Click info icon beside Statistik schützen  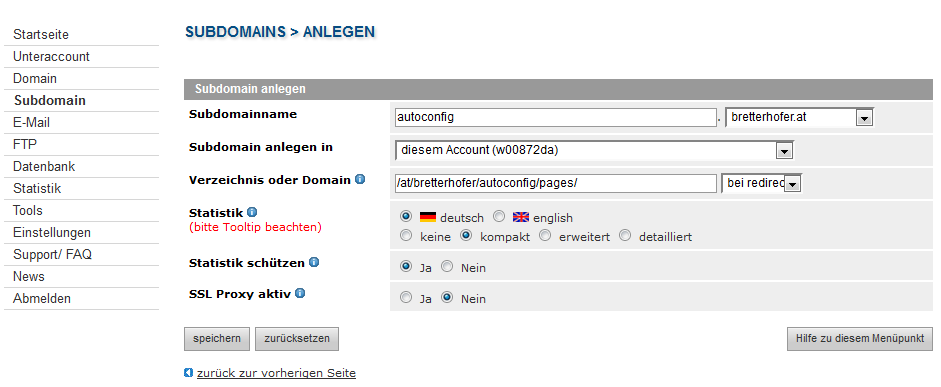click(x=314, y=262)
